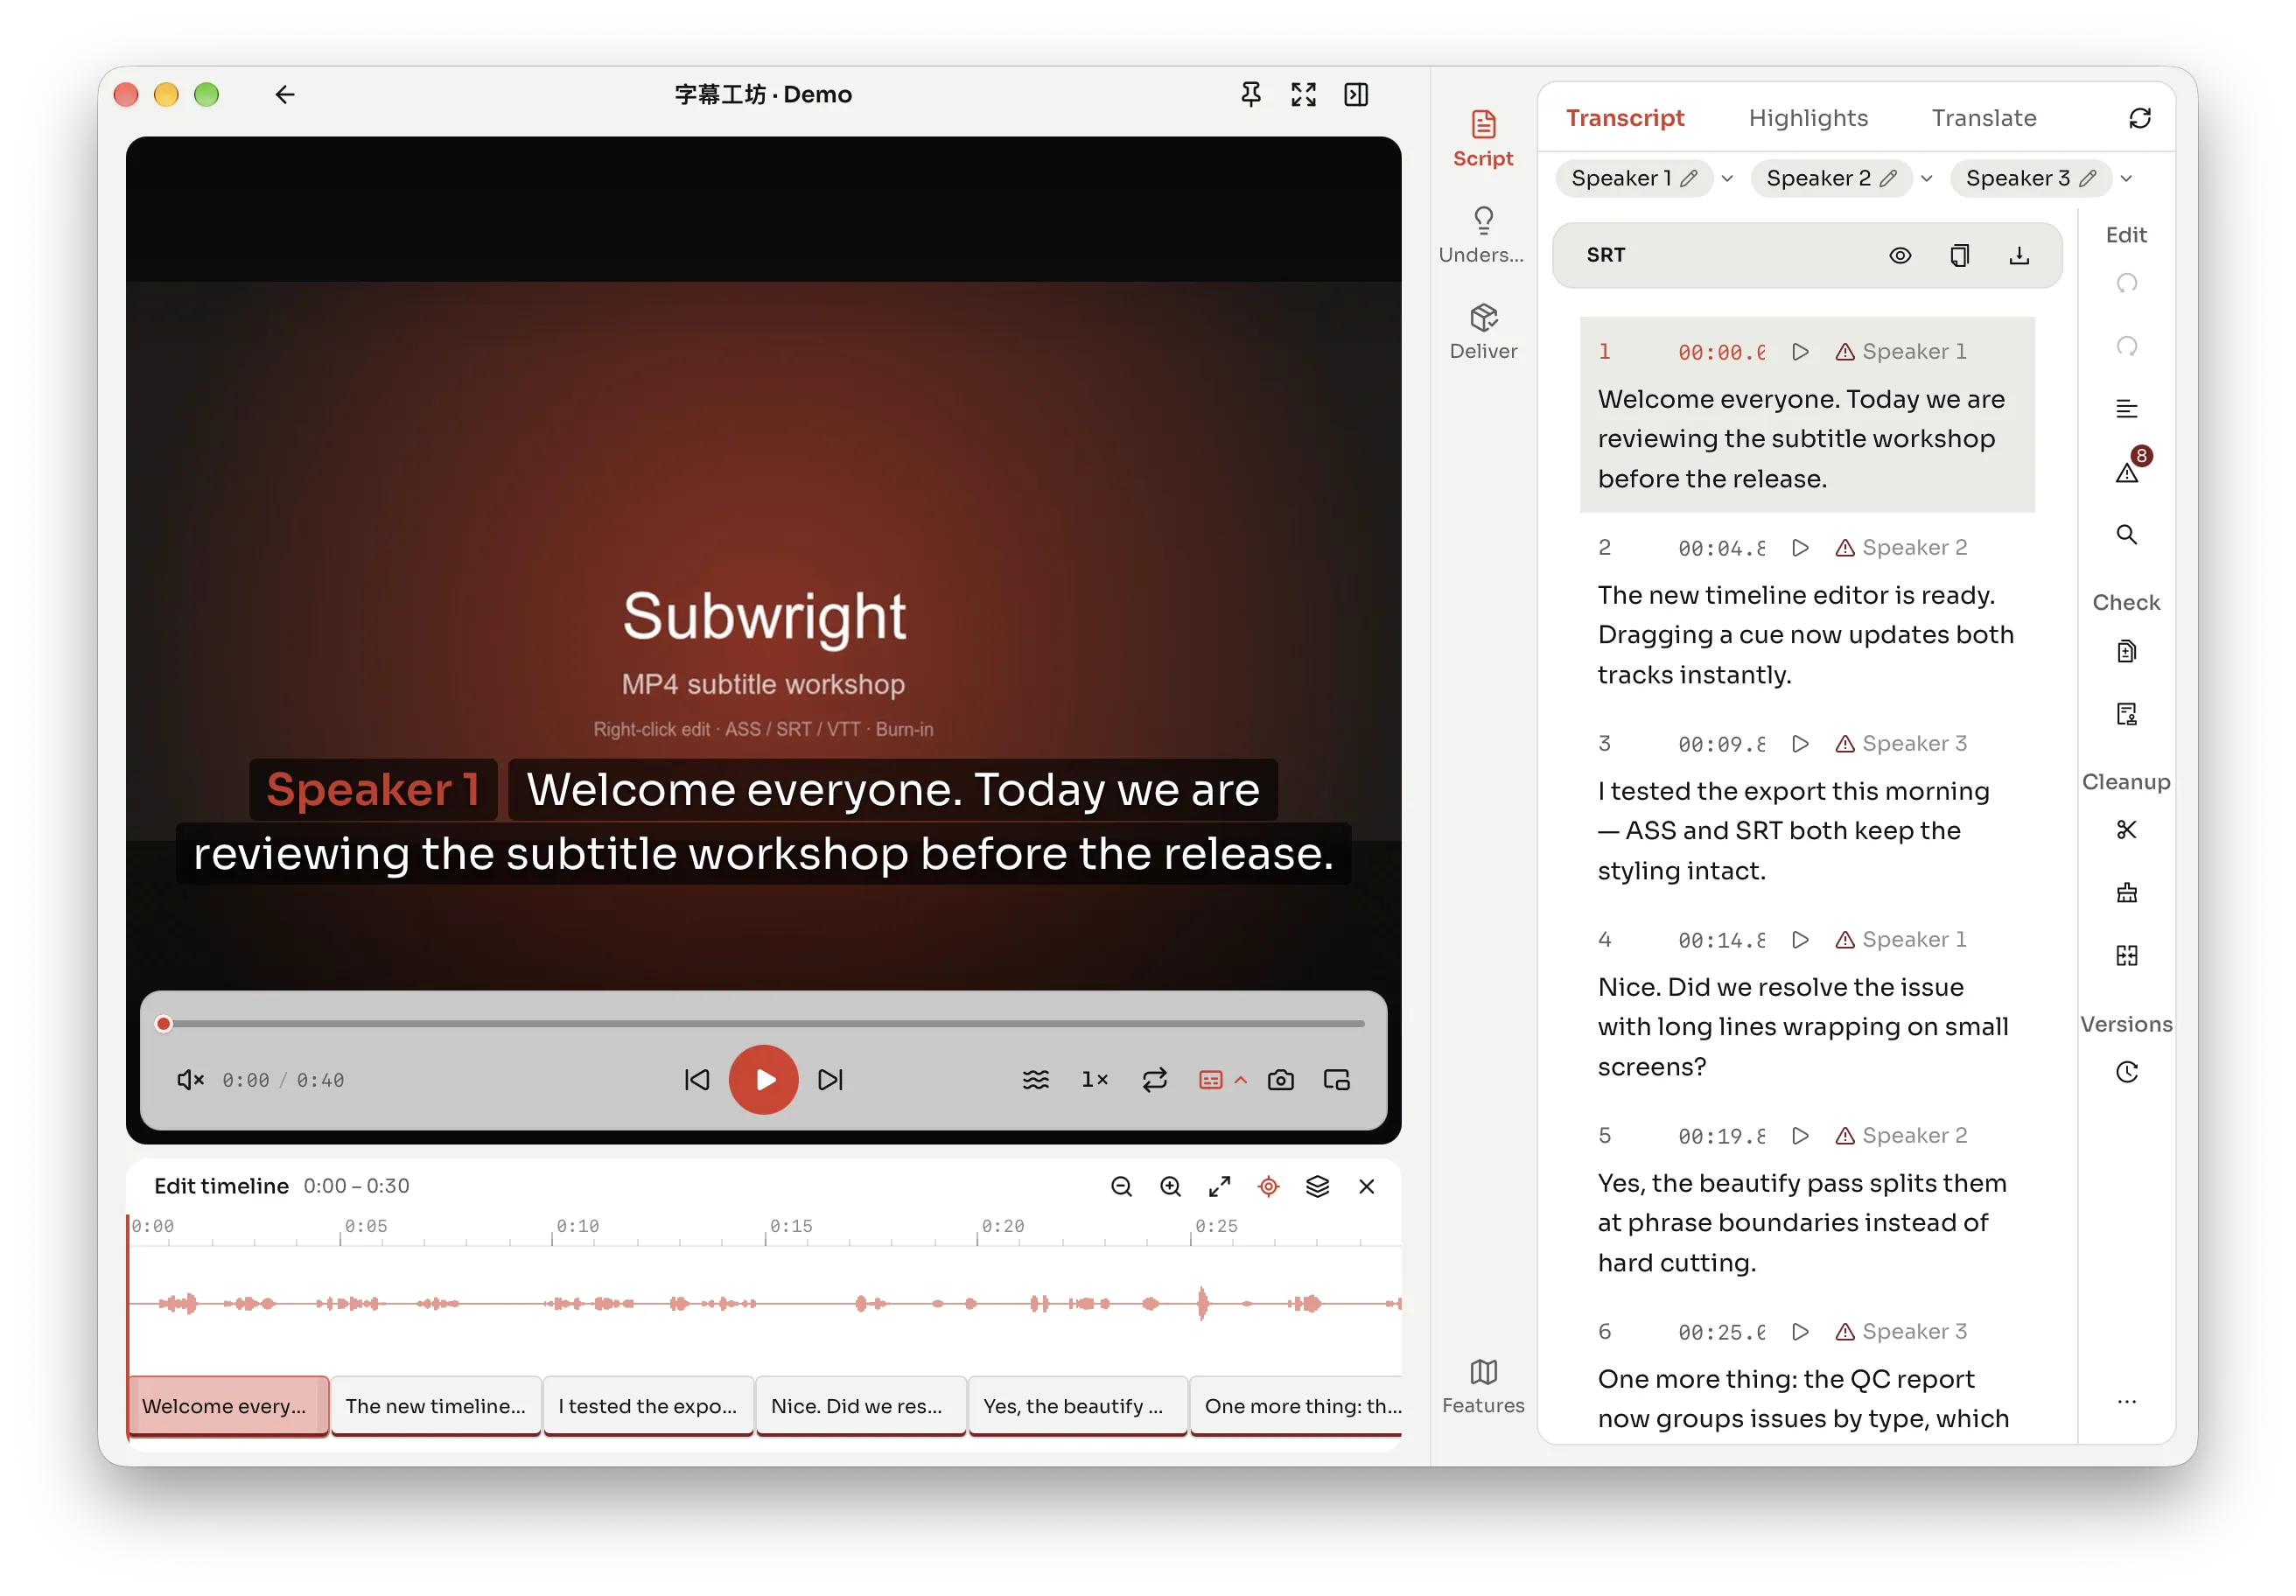
Task: Close the edit timeline panel
Action: [1366, 1186]
